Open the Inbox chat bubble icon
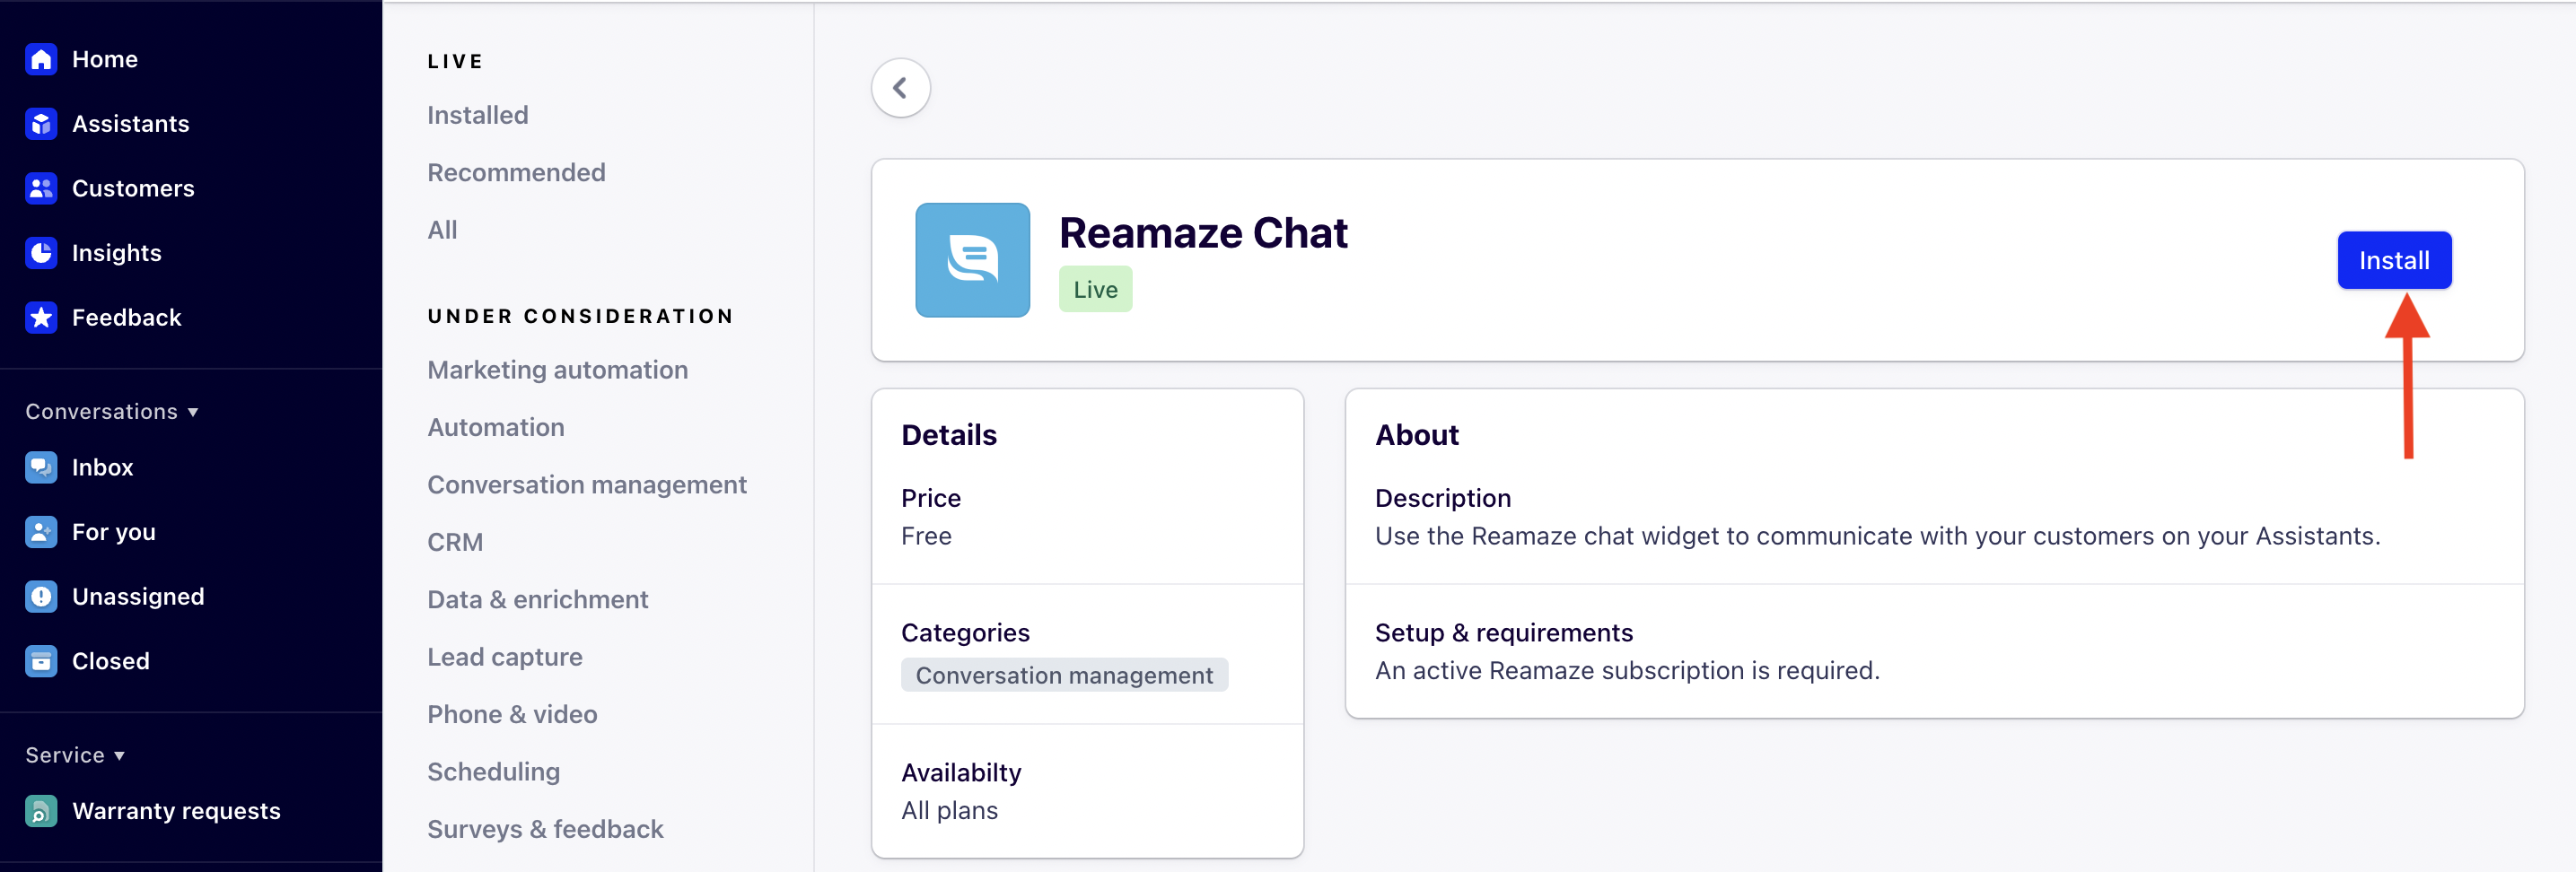Screen dimensions: 2576x872 point(41,467)
